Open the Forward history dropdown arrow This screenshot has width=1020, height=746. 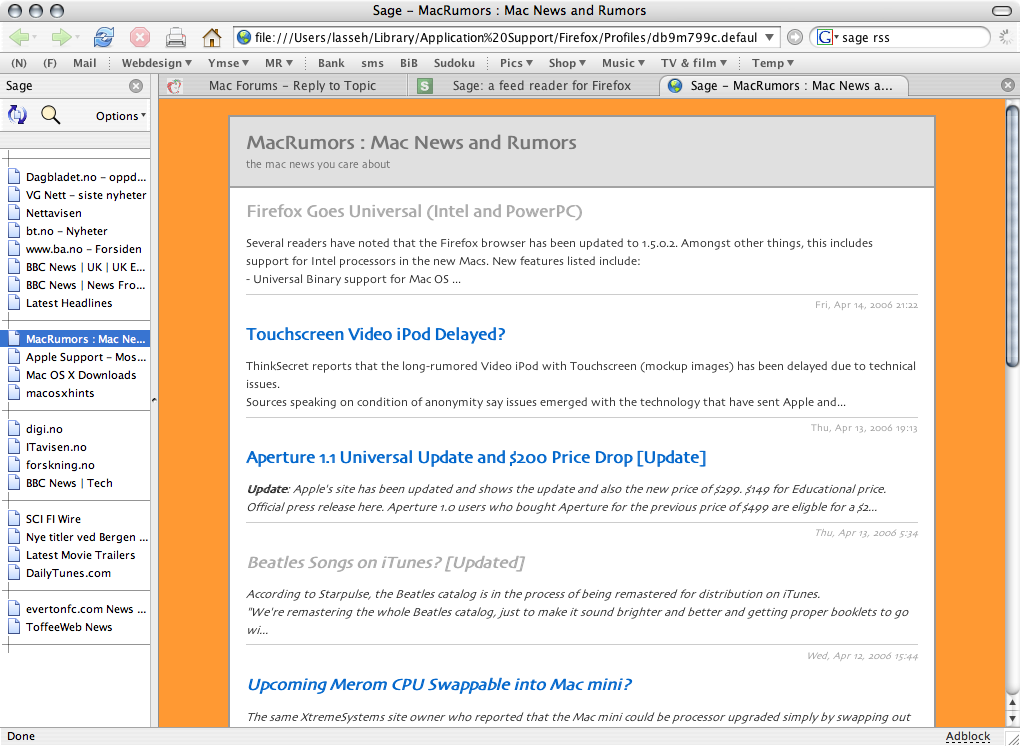click(77, 38)
